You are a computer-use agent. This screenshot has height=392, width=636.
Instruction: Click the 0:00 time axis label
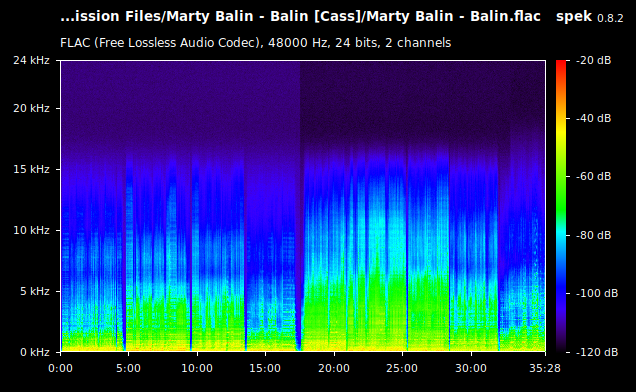tap(60, 368)
